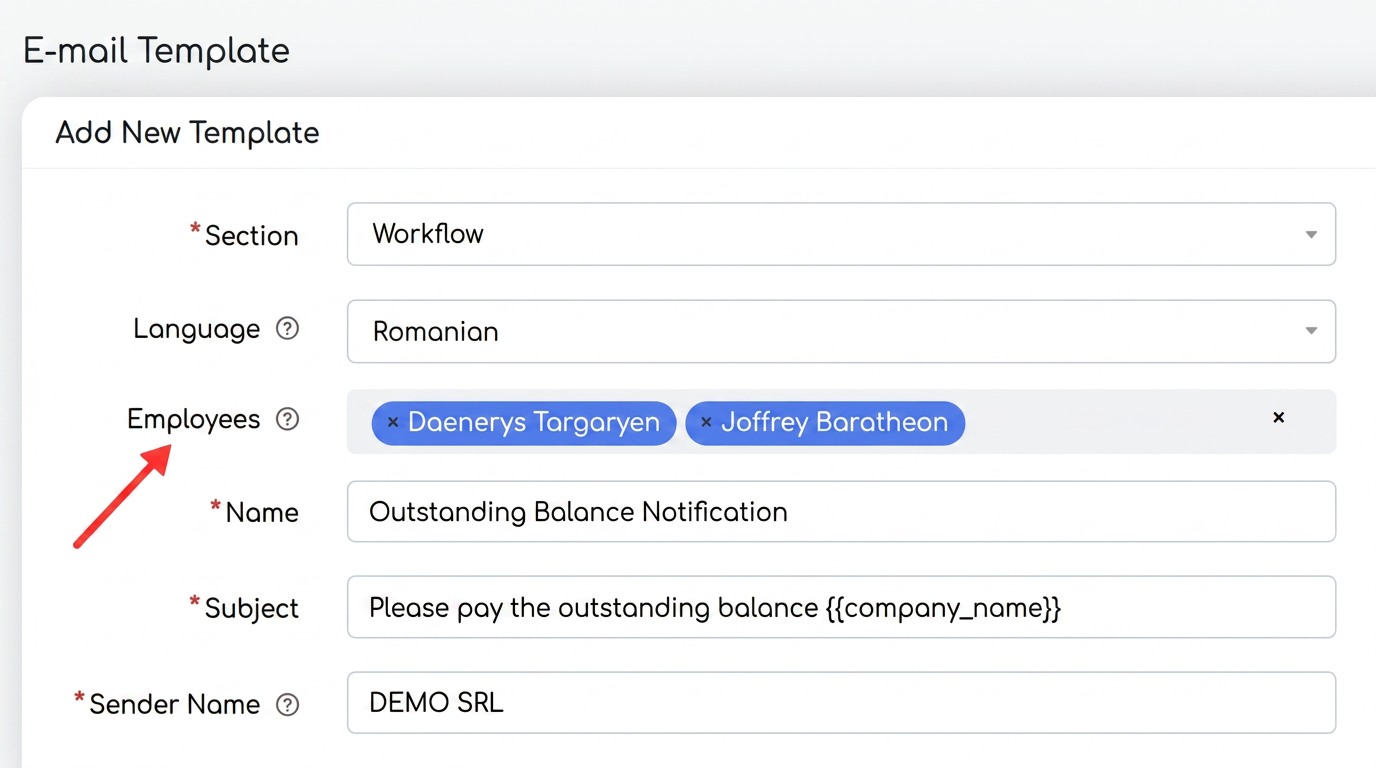Screen dimensions: 1376x768
Task: Select the Romanian language combo box
Action: tap(841, 331)
